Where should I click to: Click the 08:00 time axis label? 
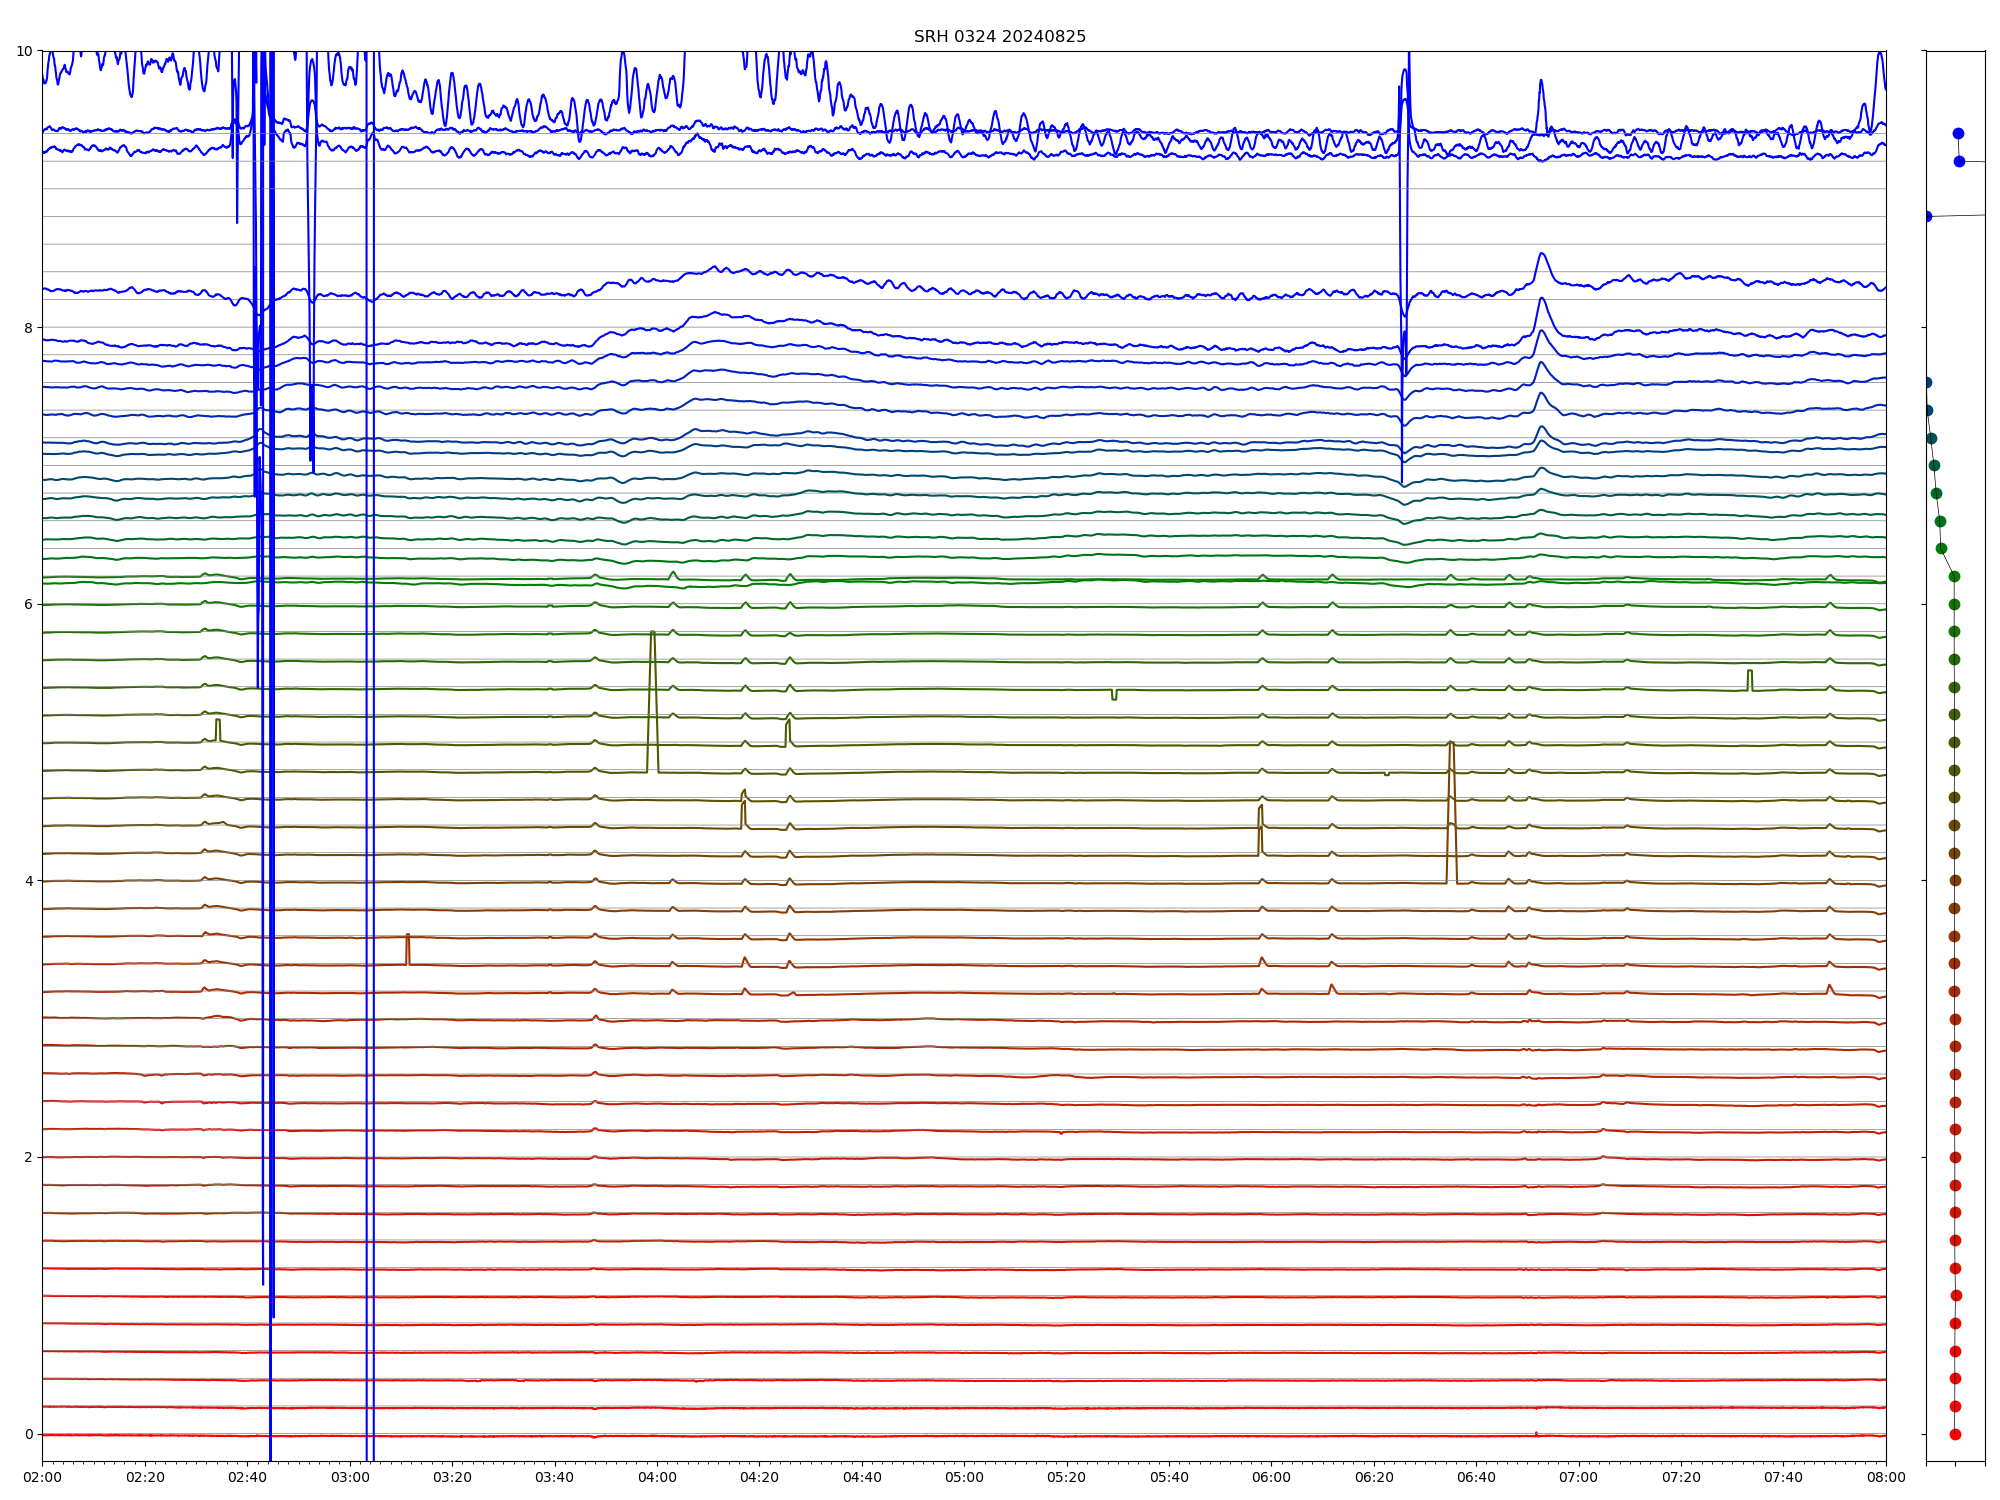(1886, 1477)
